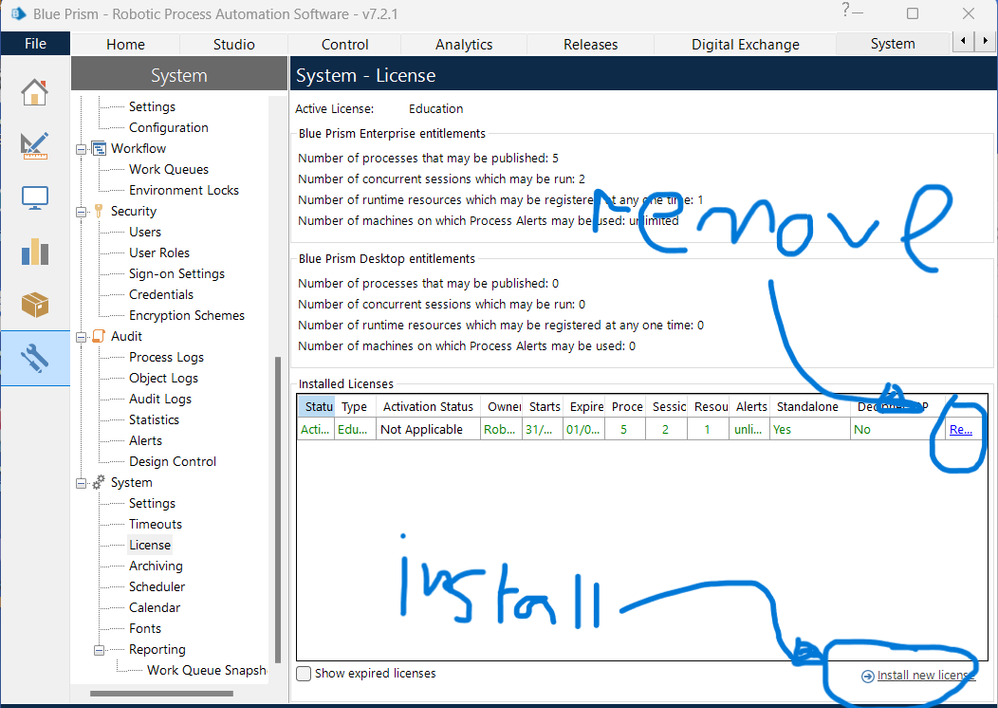Click the Security key icon in tree
The width and height of the screenshot is (998, 708).
point(99,211)
